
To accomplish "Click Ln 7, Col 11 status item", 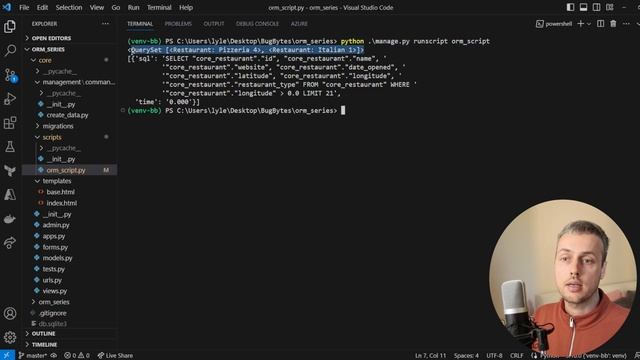I will pyautogui.click(x=431, y=356).
